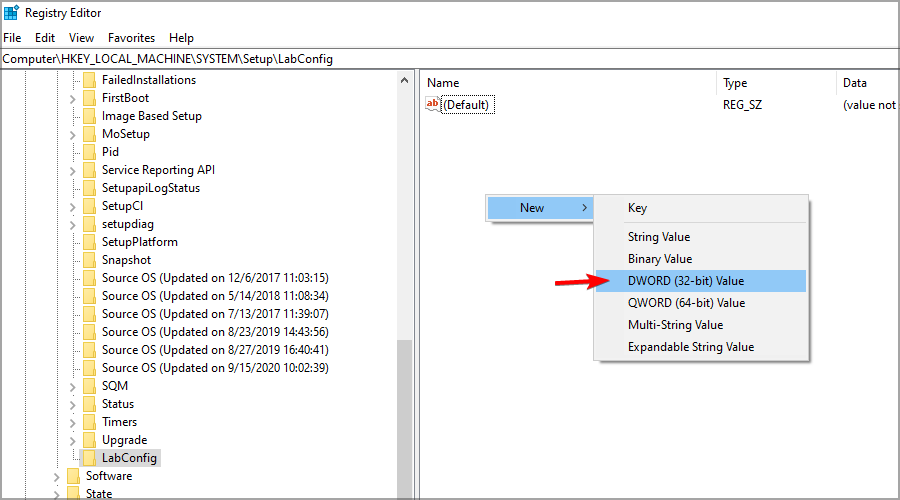Select the (Default) value name

[x=467, y=105]
